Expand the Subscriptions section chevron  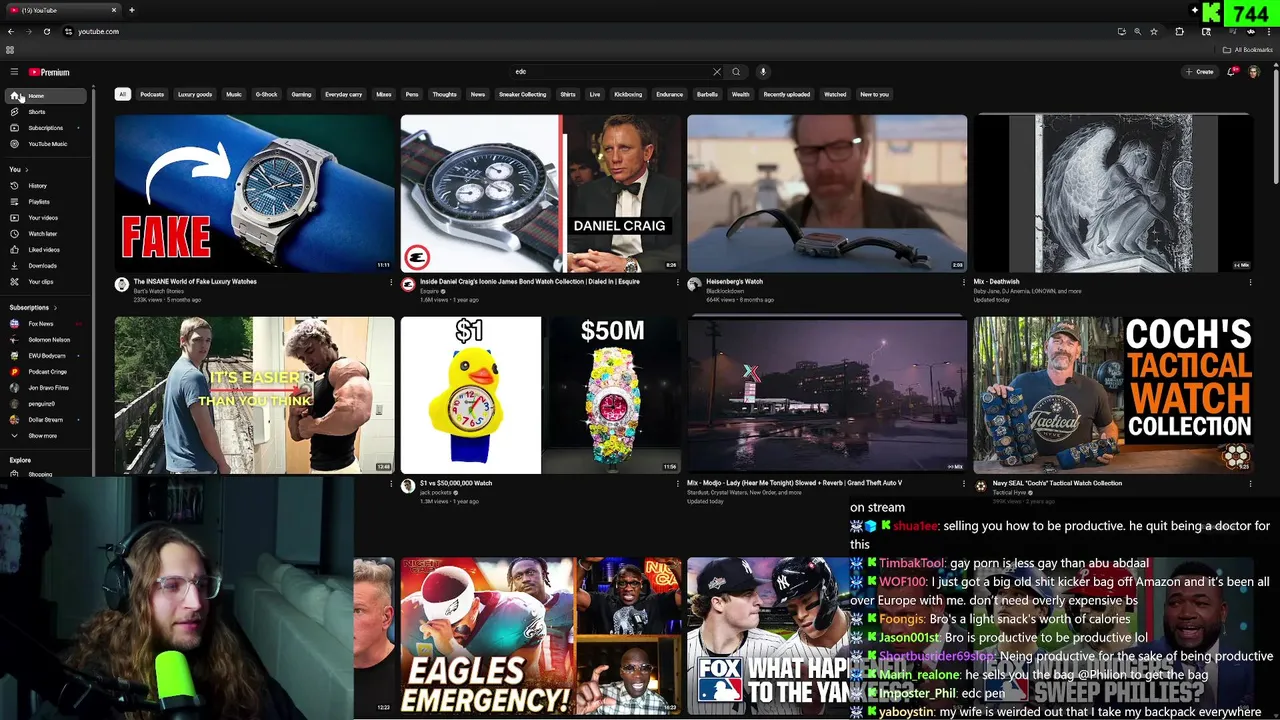pyautogui.click(x=55, y=308)
